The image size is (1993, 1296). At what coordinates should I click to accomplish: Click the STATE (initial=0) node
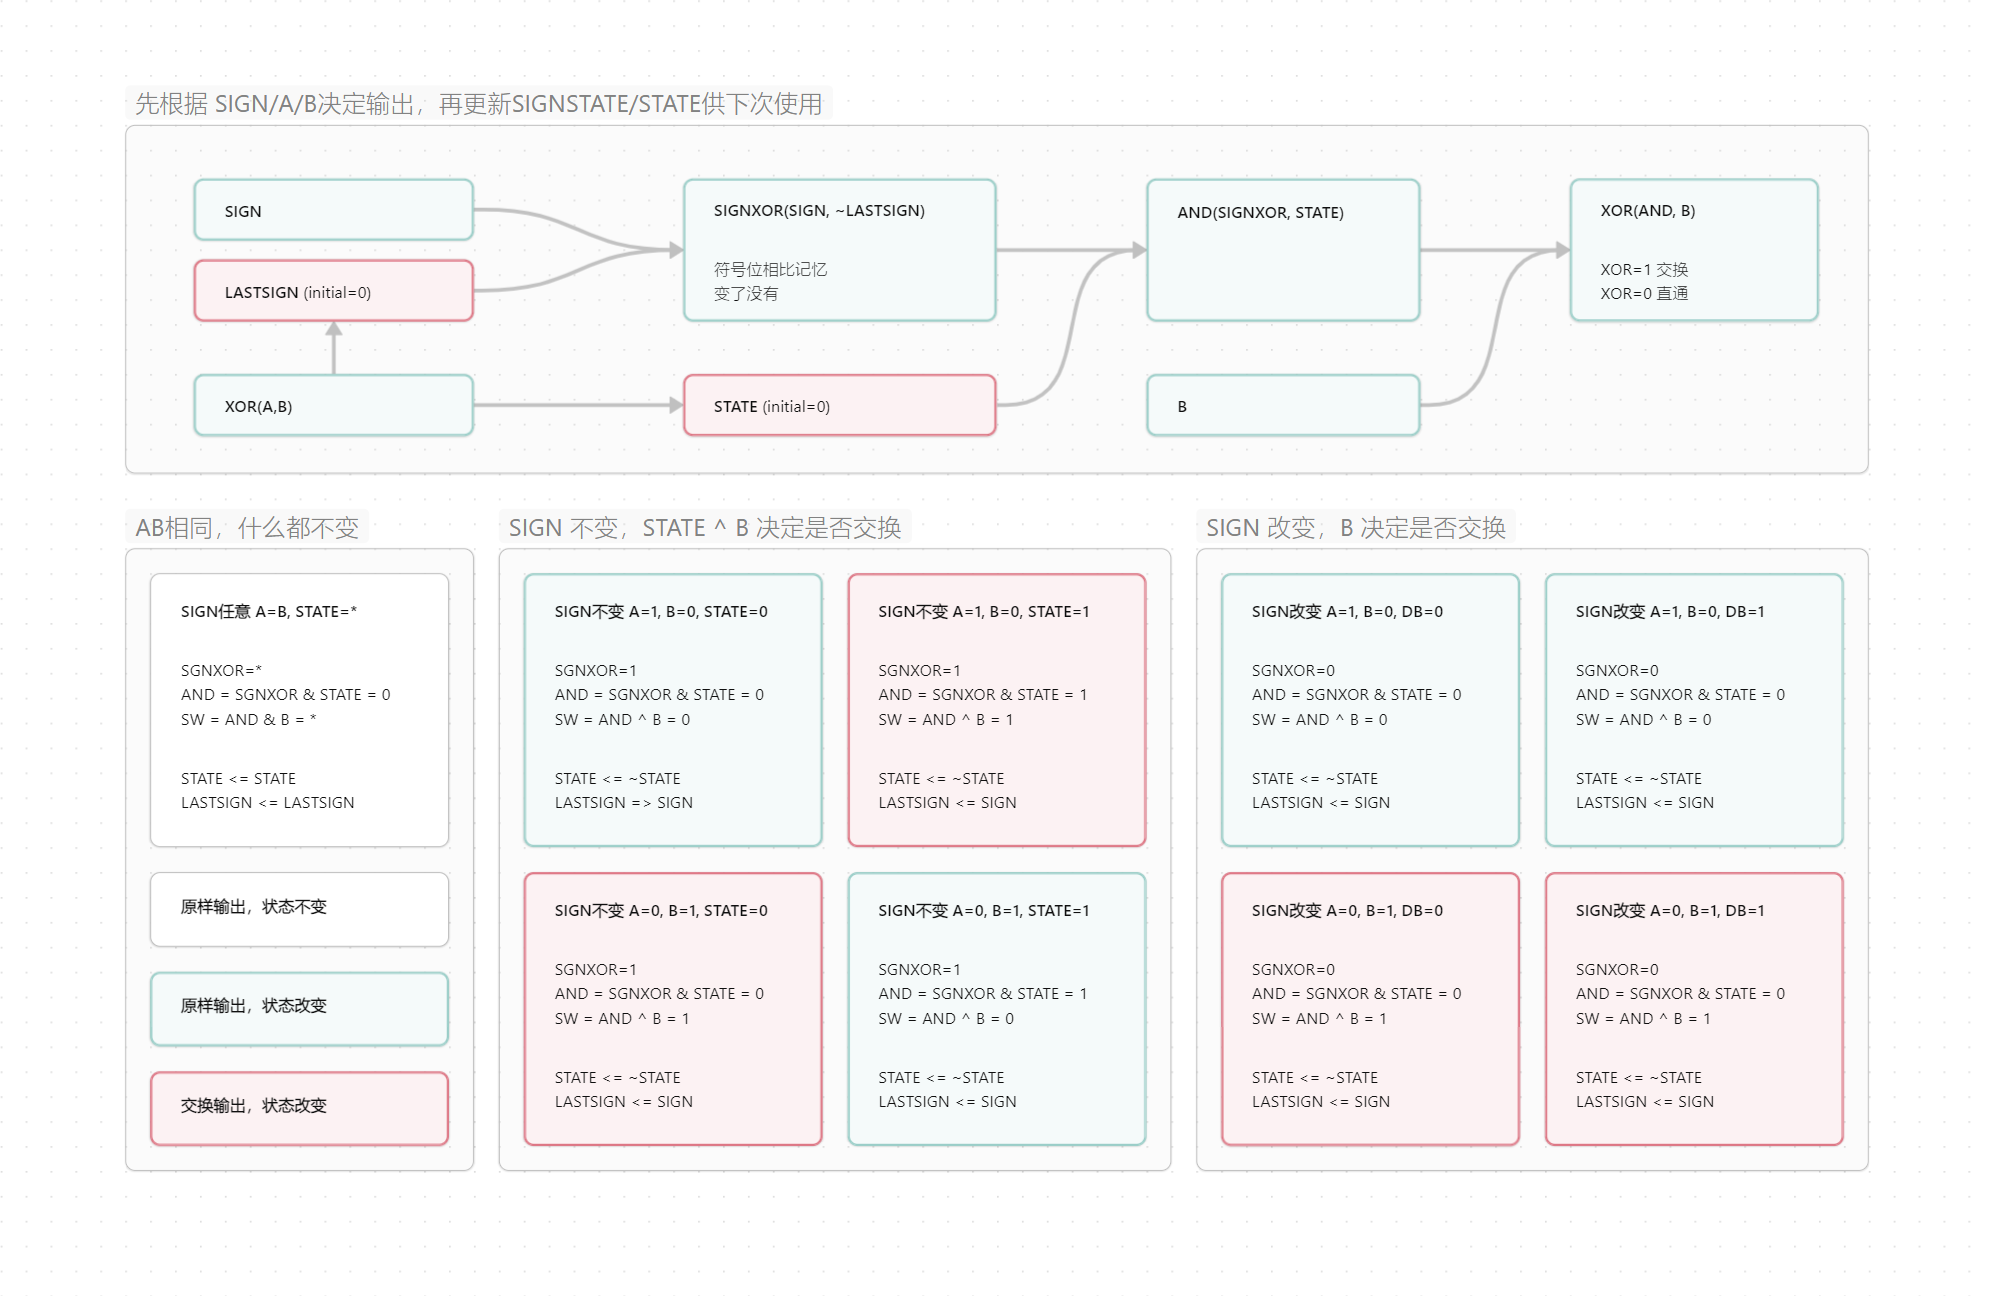(x=839, y=405)
